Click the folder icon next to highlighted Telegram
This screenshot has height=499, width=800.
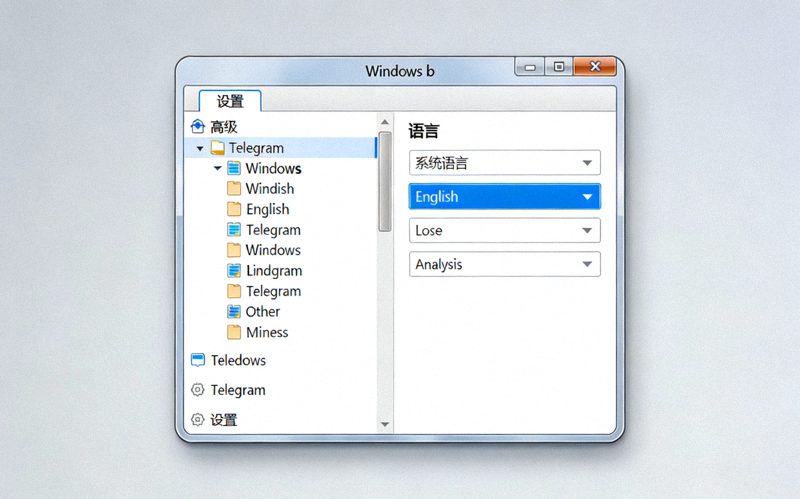click(x=218, y=148)
